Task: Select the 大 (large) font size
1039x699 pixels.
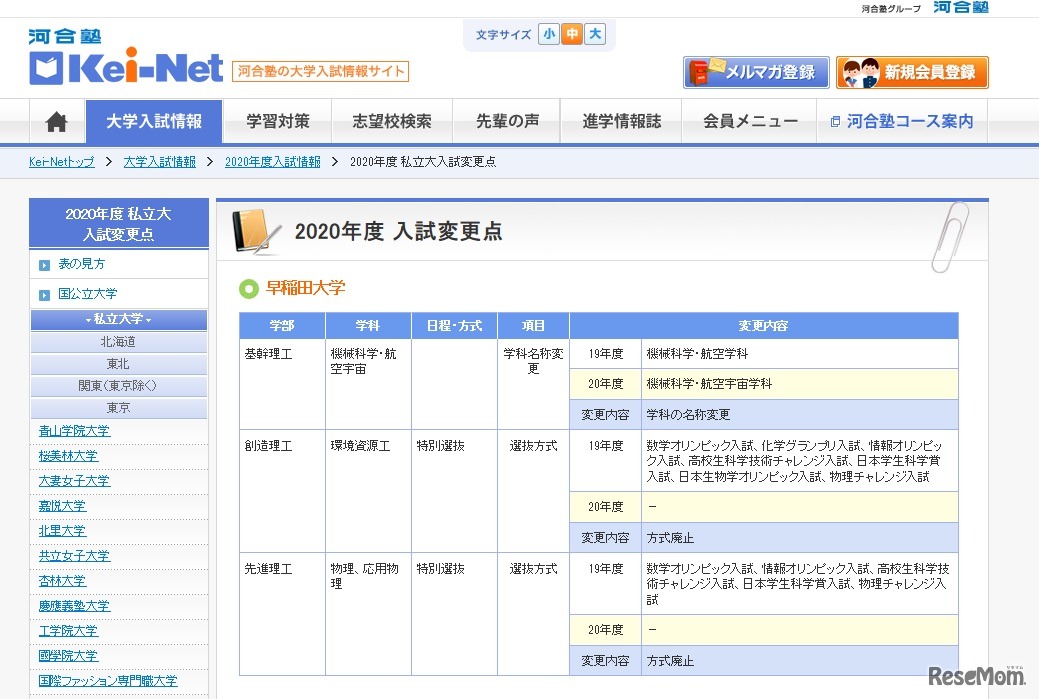Action: 594,33
